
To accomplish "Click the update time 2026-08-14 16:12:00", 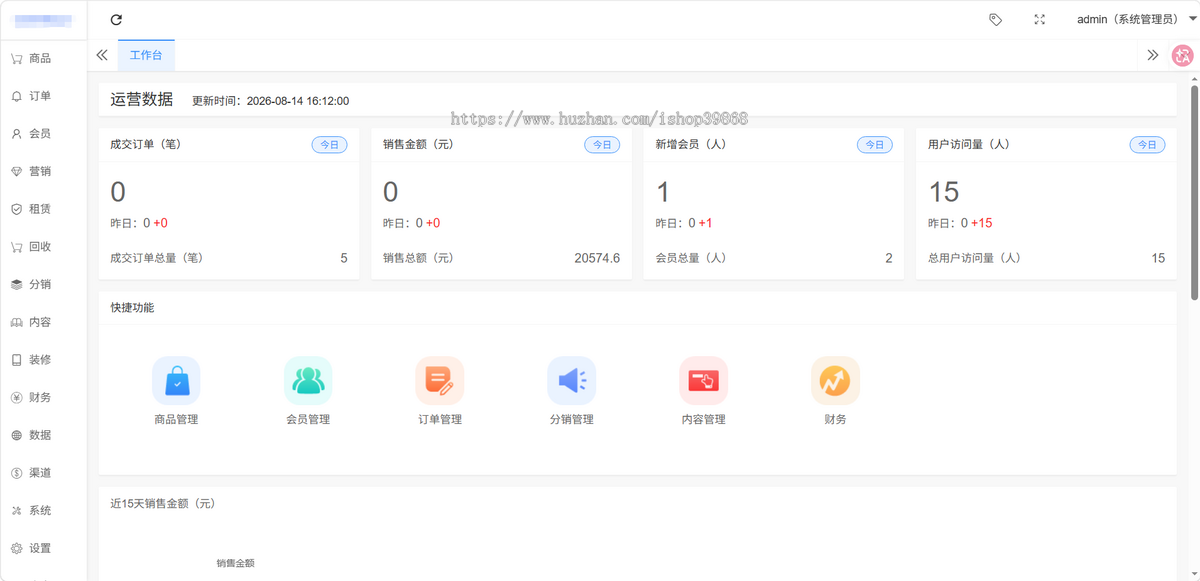I will tap(298, 101).
